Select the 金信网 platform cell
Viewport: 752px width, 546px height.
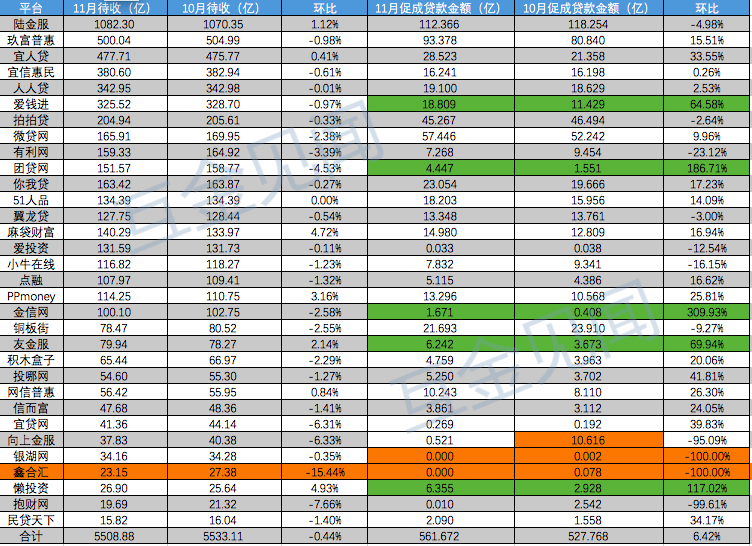click(31, 312)
